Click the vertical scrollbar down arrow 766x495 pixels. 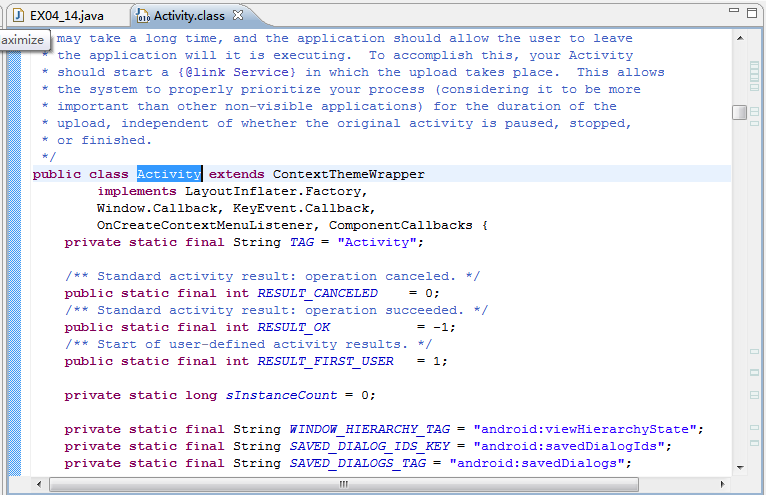coord(739,468)
